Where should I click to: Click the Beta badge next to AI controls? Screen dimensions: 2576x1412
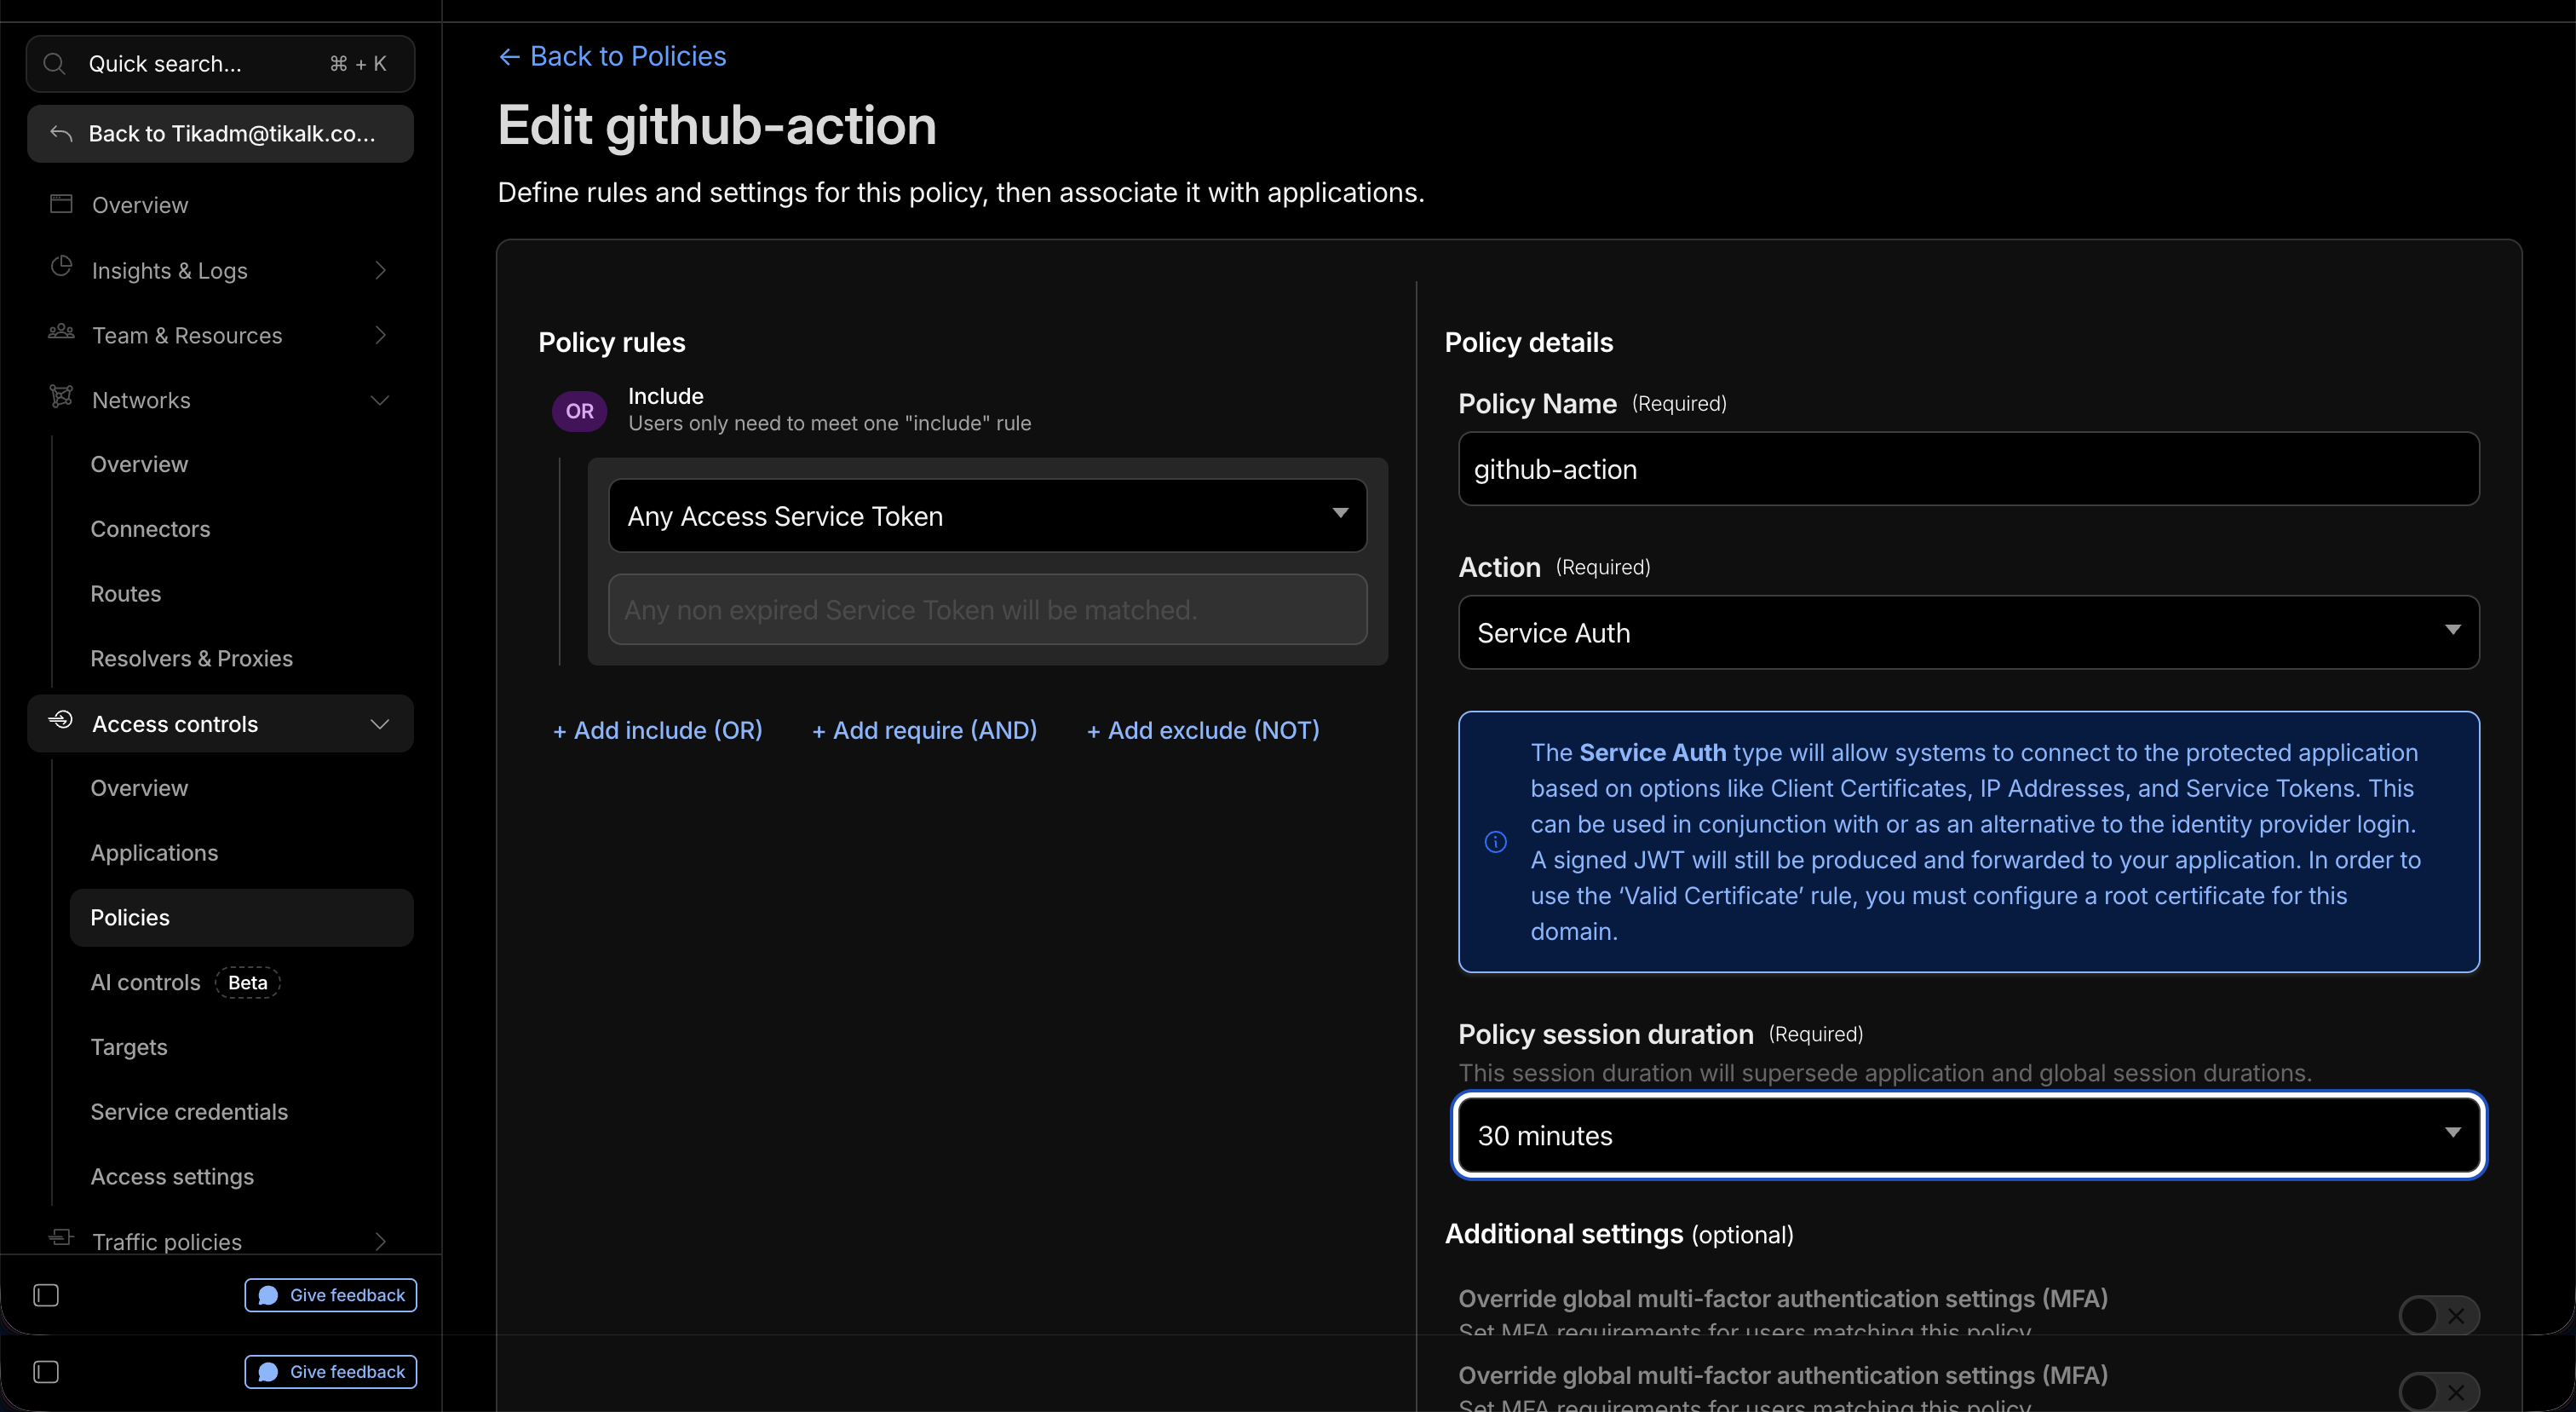(x=247, y=983)
